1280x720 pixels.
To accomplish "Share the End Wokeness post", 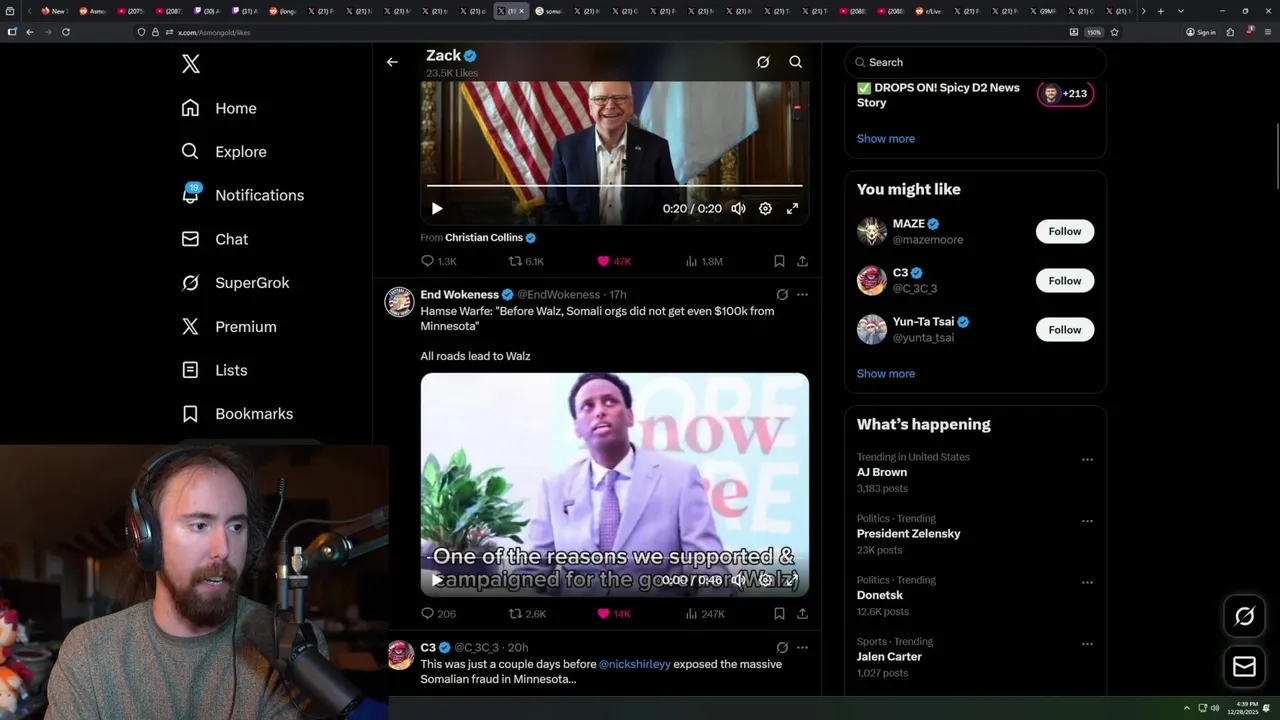I will tap(802, 614).
